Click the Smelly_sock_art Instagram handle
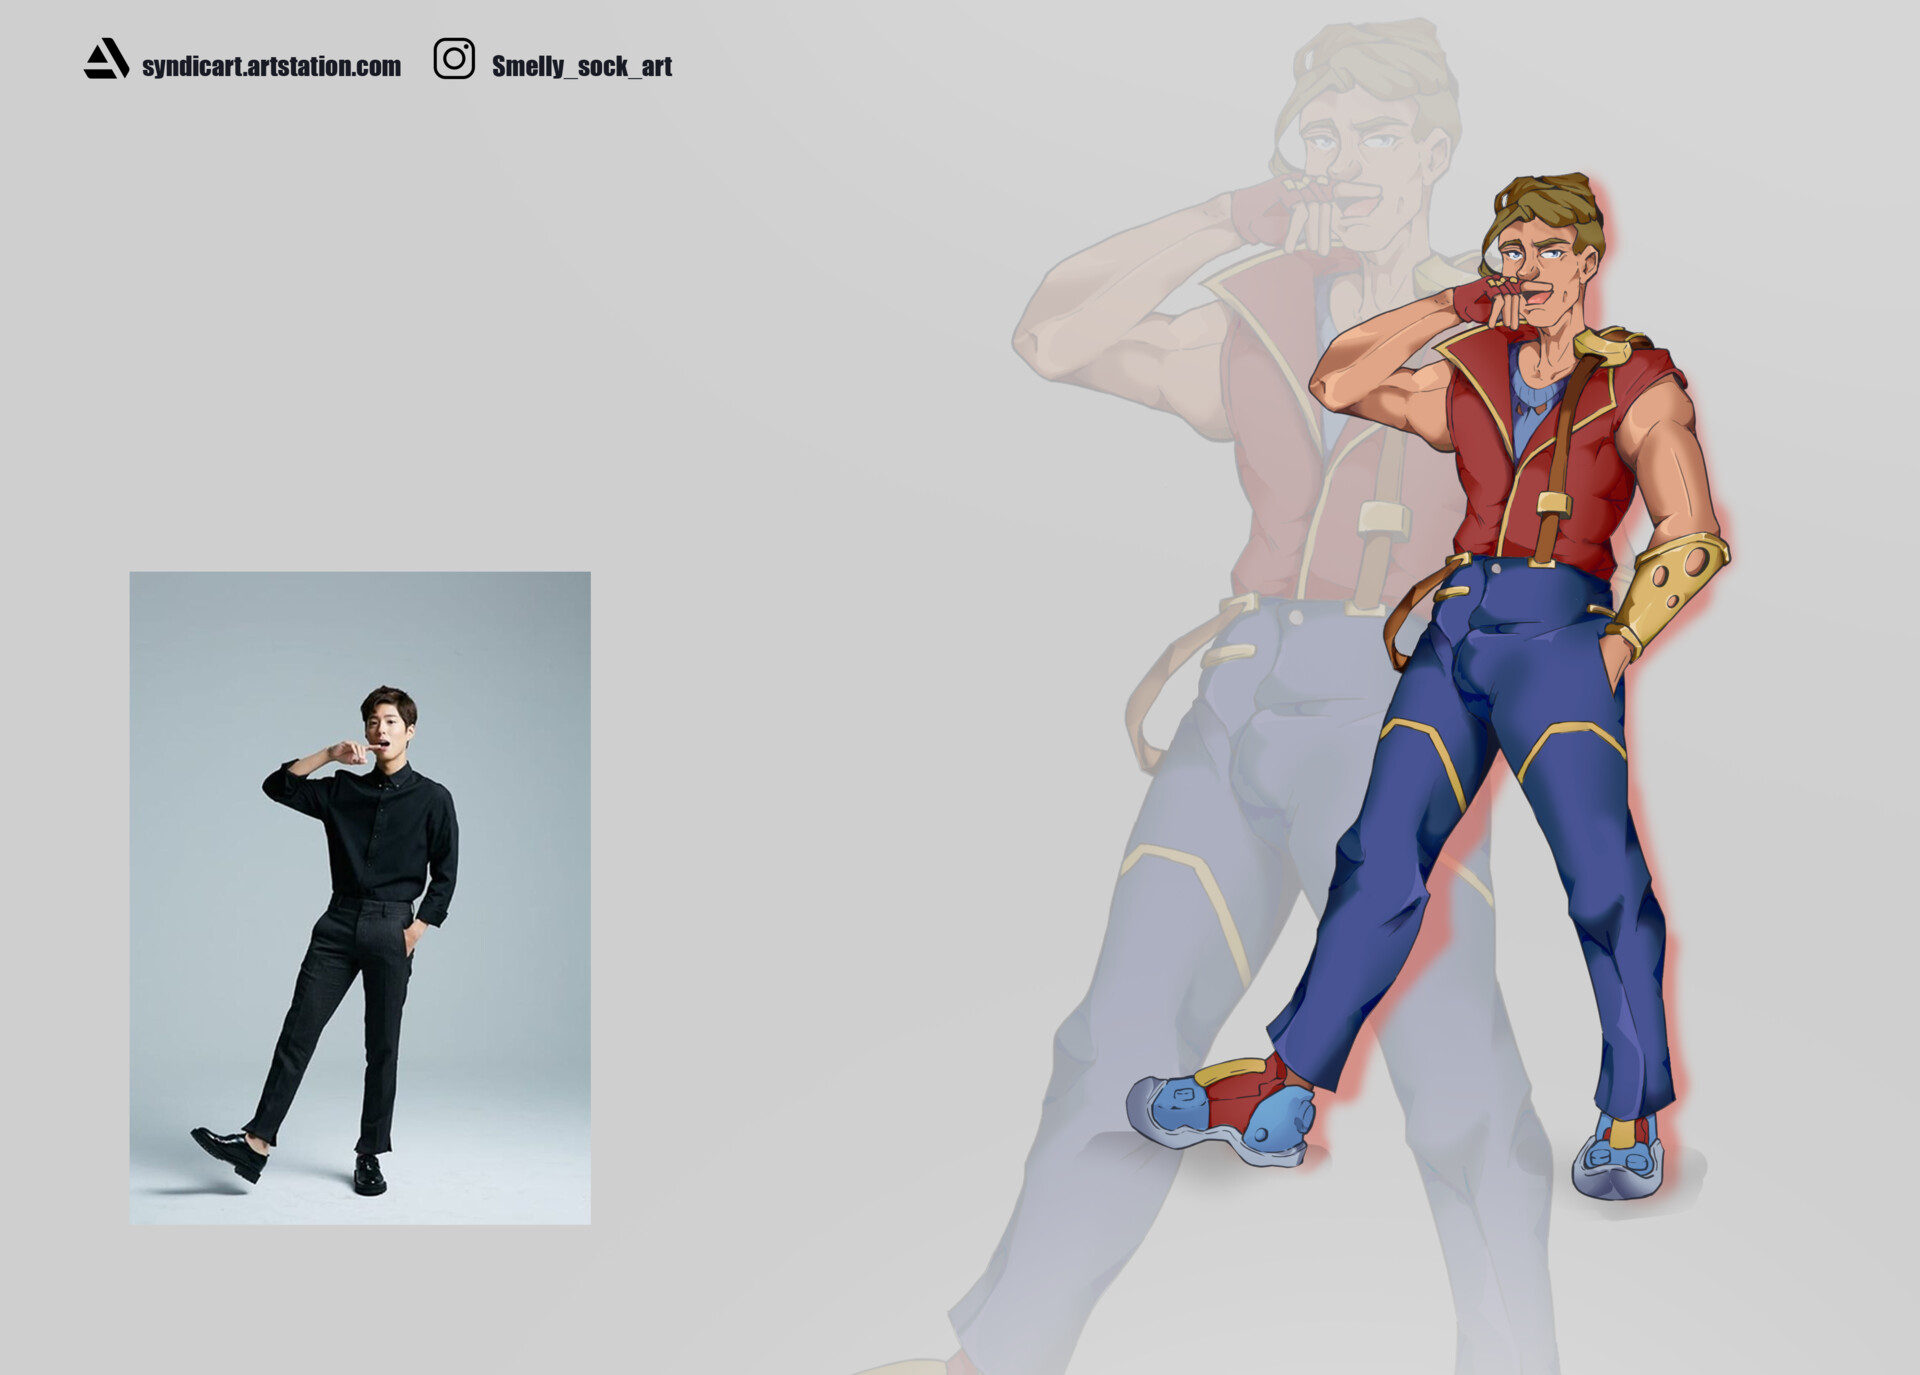This screenshot has width=1920, height=1375. pyautogui.click(x=581, y=66)
